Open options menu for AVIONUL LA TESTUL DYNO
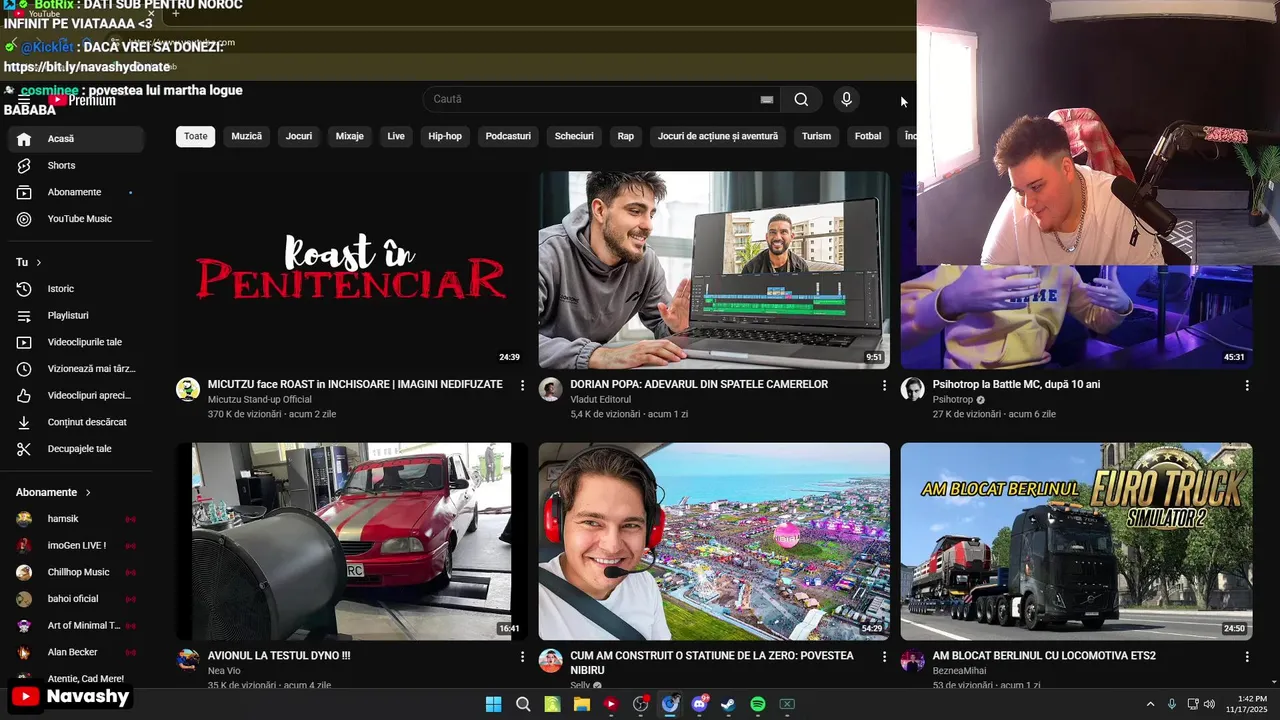This screenshot has width=1280, height=720. coord(522,657)
